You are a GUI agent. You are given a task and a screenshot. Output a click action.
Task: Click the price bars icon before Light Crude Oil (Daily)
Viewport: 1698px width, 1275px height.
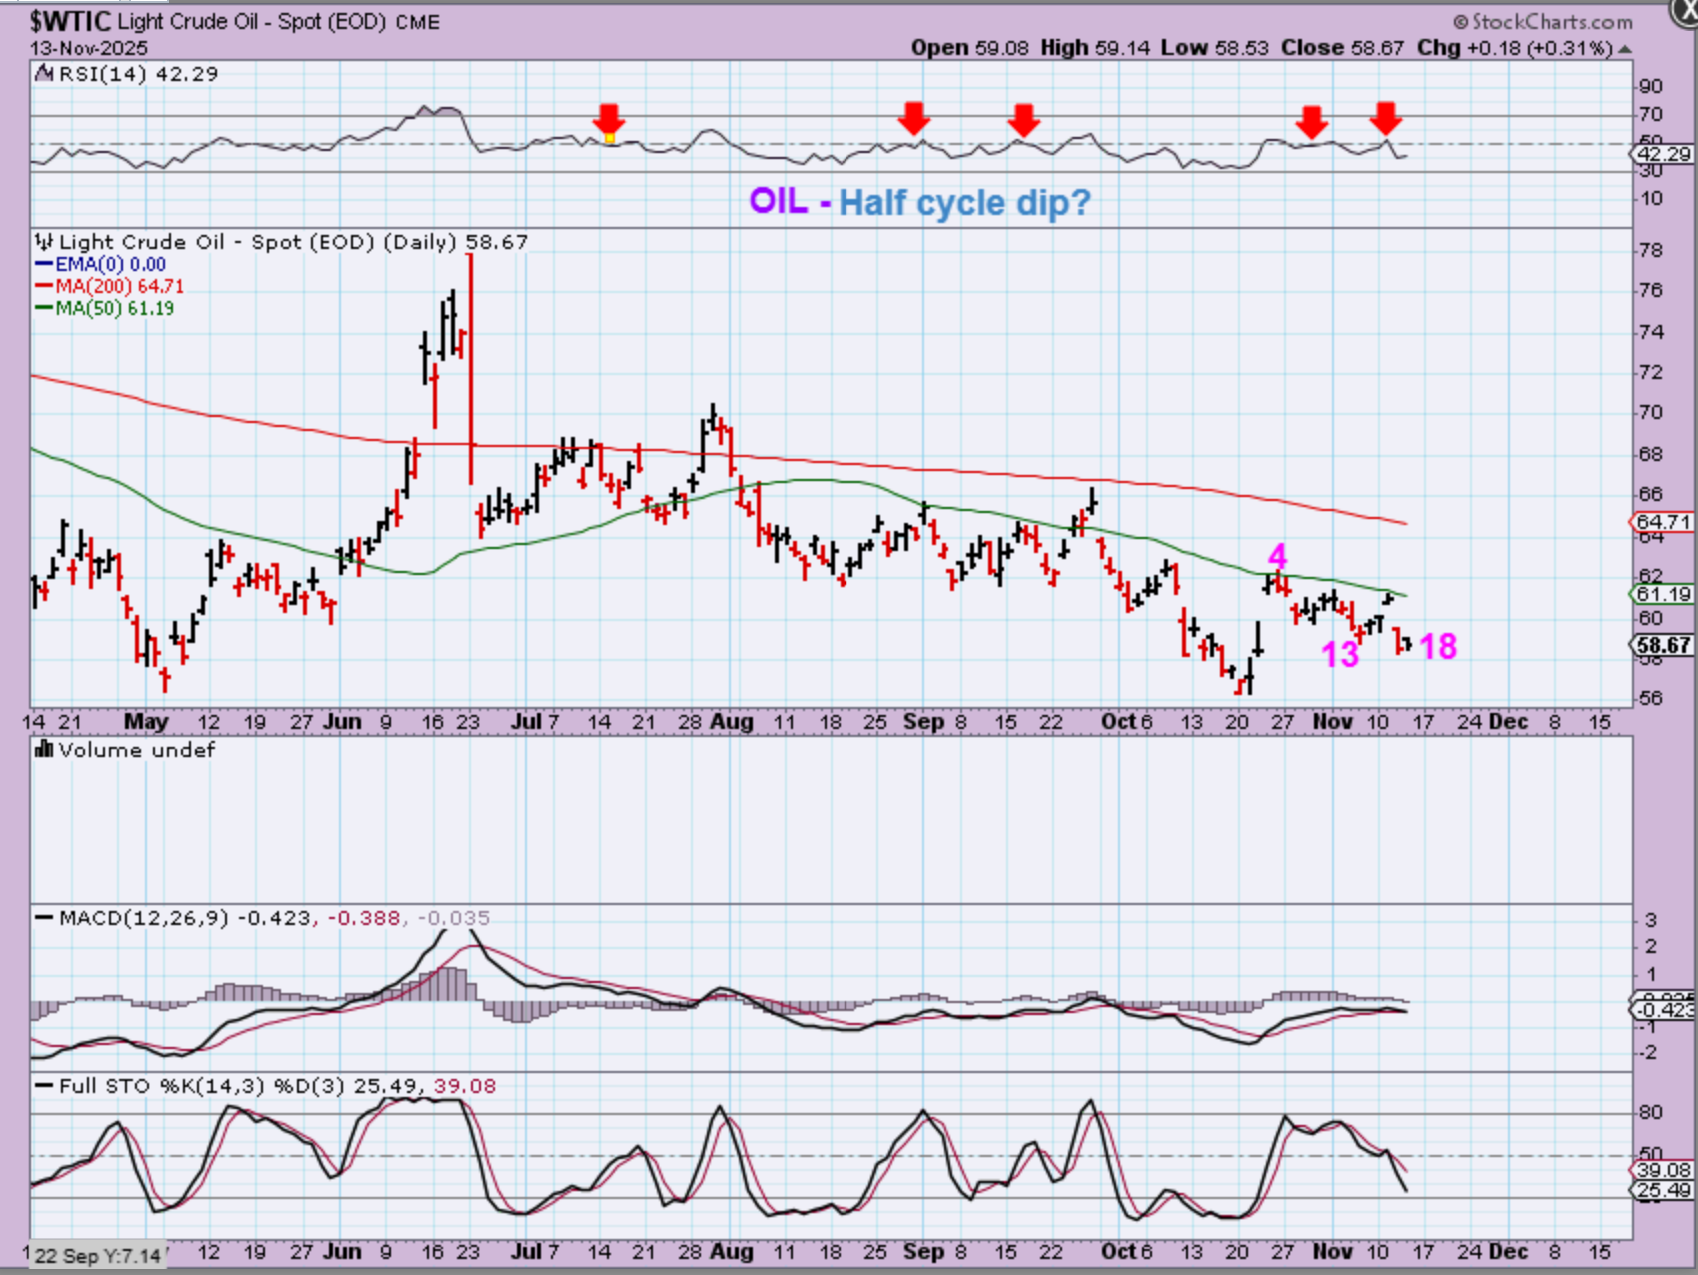pos(43,241)
